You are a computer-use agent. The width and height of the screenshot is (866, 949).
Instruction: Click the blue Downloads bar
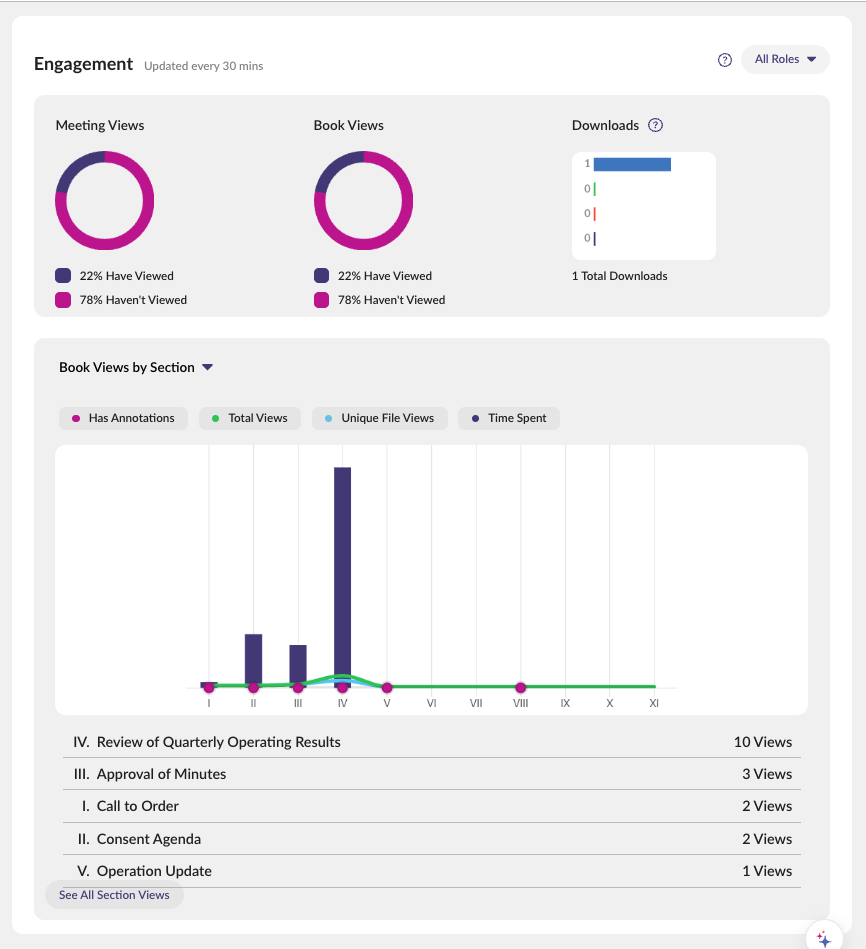tap(632, 164)
